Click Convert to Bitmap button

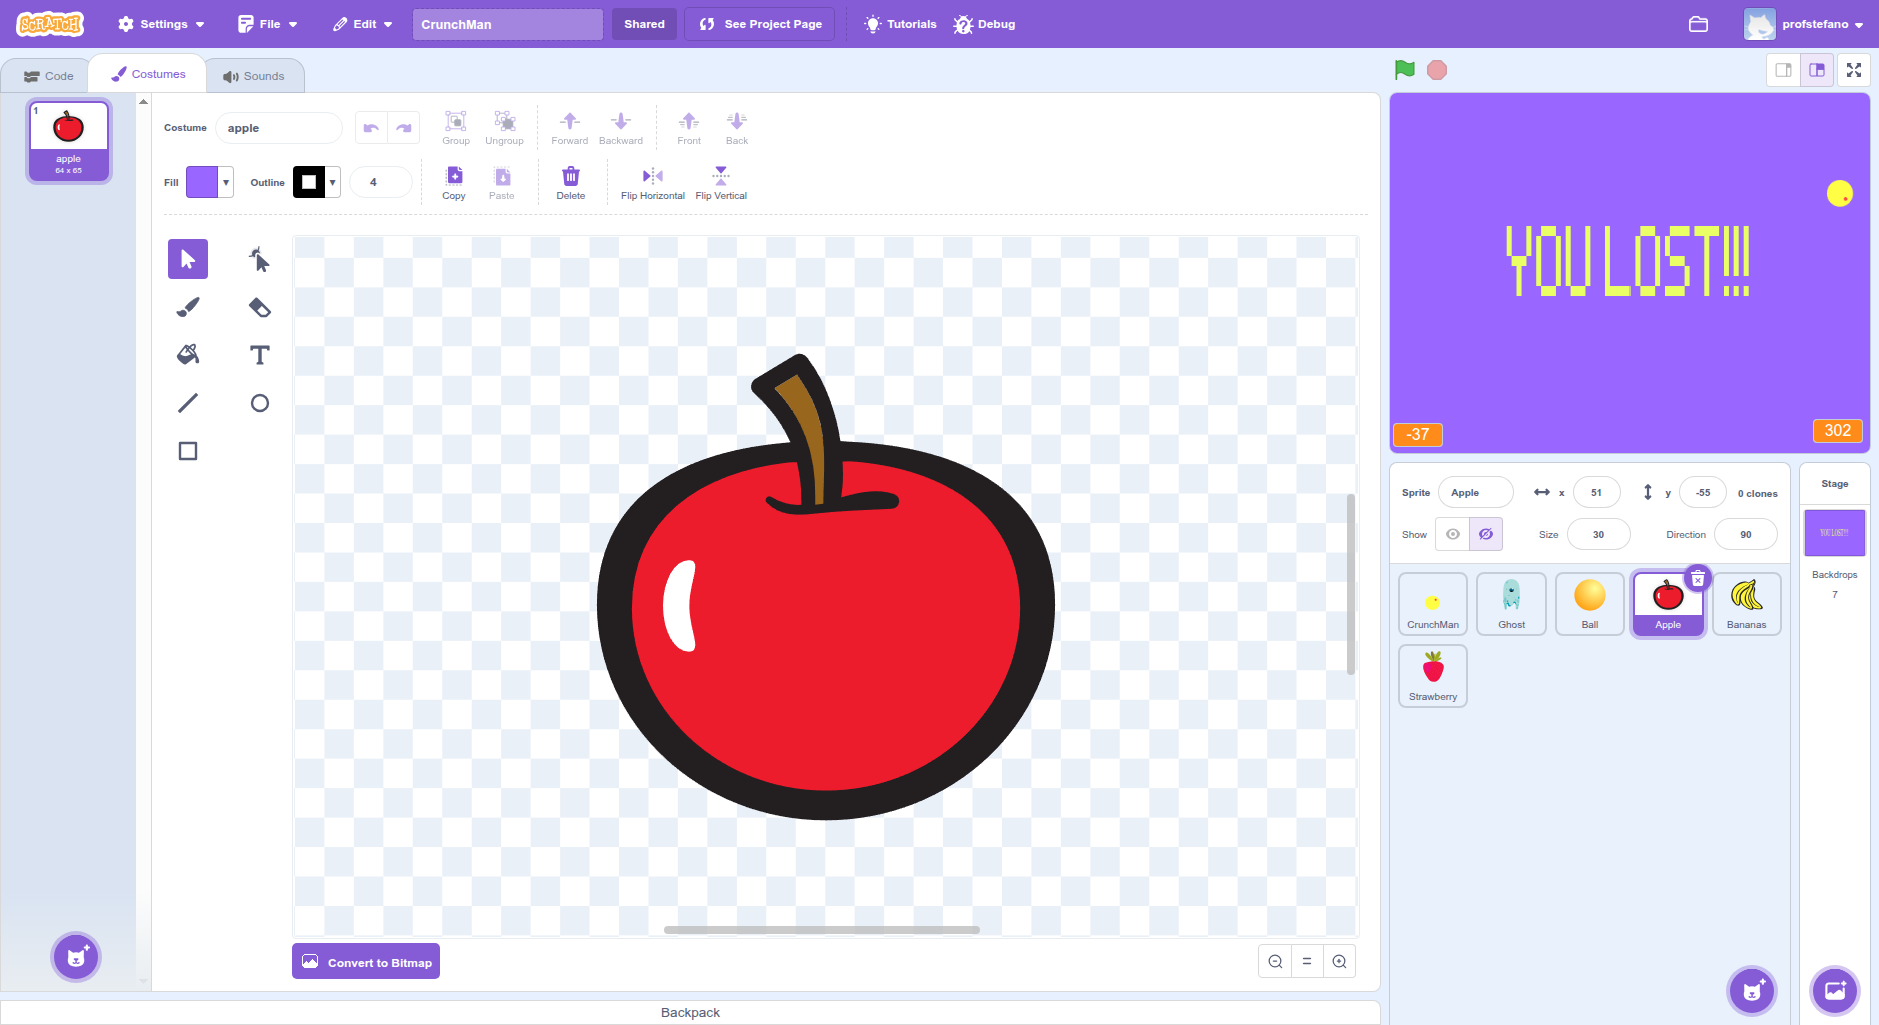click(x=366, y=962)
